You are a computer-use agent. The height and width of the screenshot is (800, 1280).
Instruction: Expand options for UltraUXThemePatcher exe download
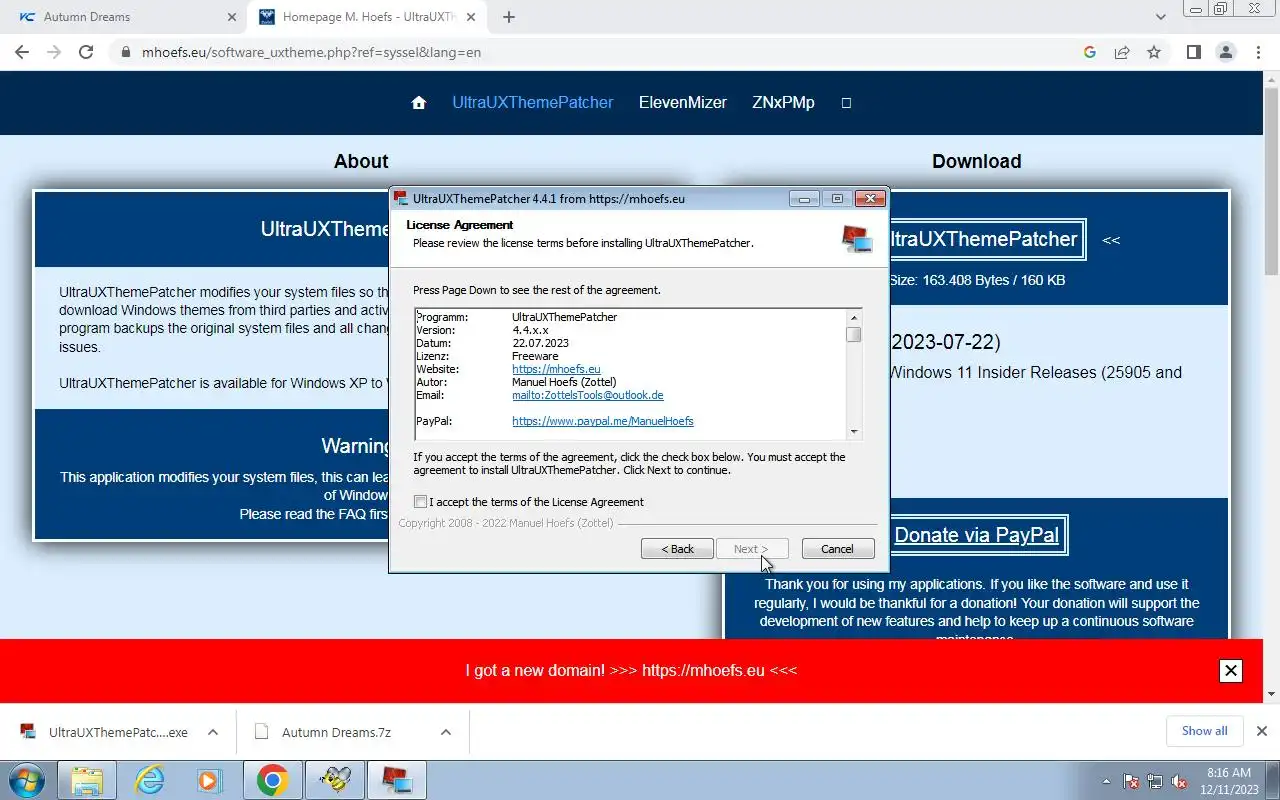click(213, 732)
